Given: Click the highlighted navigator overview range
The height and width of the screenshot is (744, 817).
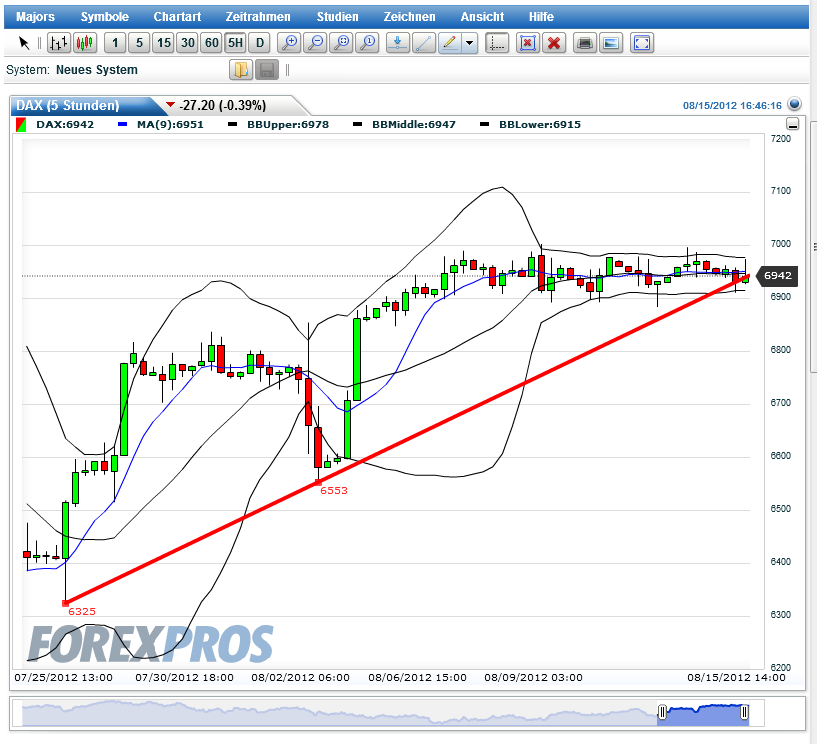Looking at the screenshot, I should coord(703,715).
